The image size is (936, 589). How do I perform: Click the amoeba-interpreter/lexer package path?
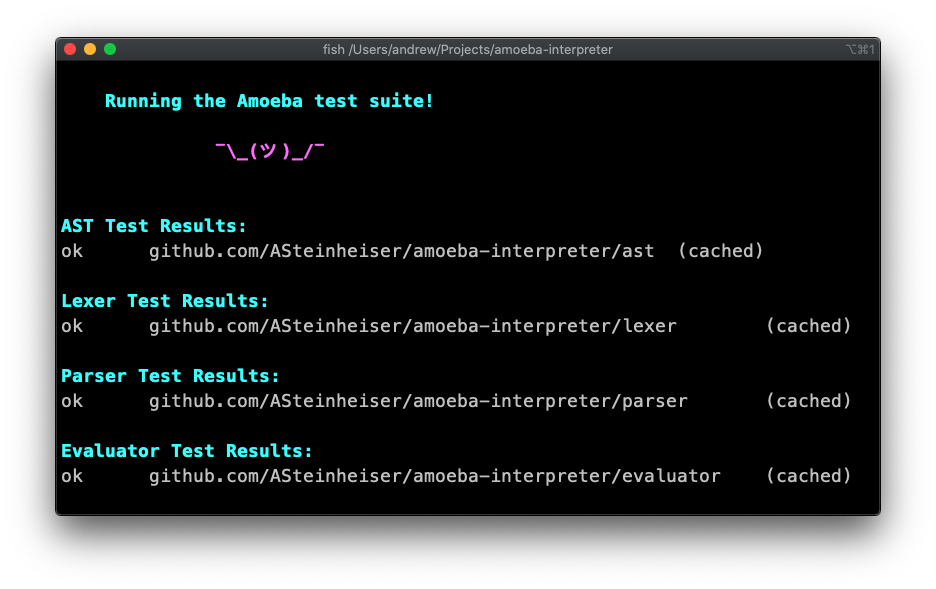click(412, 326)
